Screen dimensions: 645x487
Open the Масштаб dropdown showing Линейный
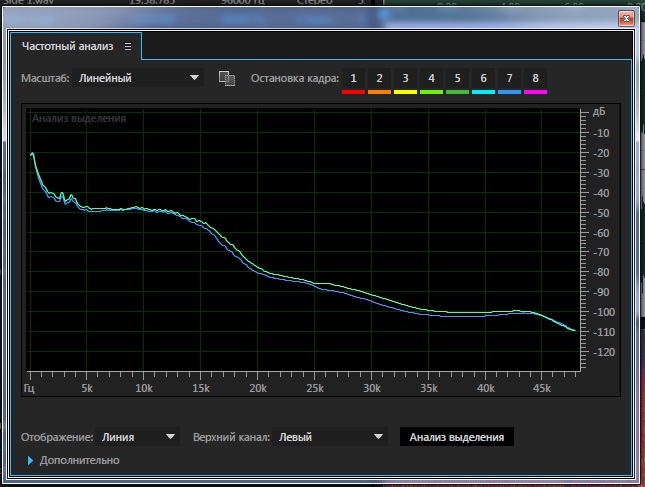[x=140, y=78]
